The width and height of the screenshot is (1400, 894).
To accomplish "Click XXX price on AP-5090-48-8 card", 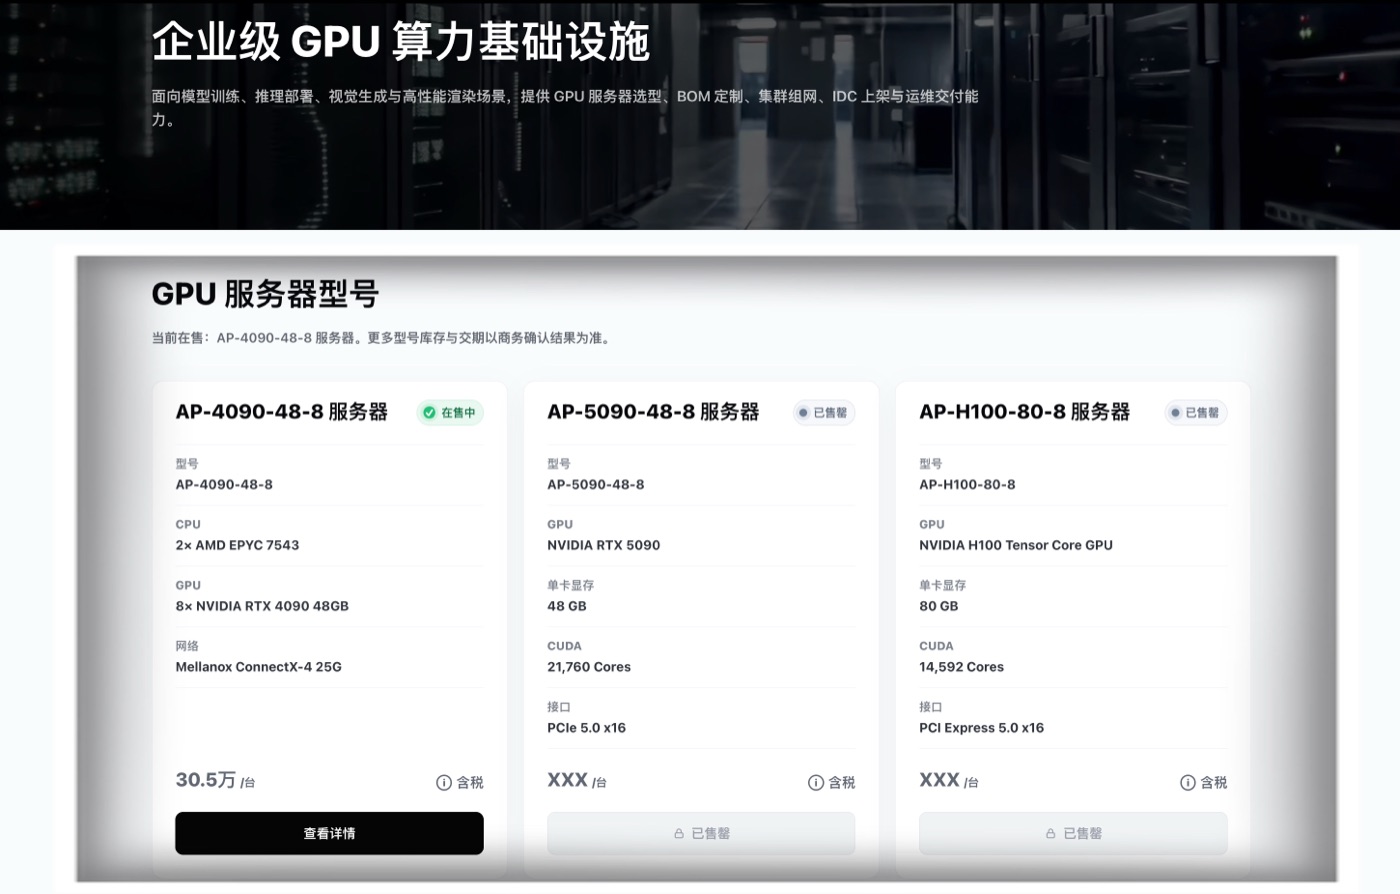I will pyautogui.click(x=567, y=780).
